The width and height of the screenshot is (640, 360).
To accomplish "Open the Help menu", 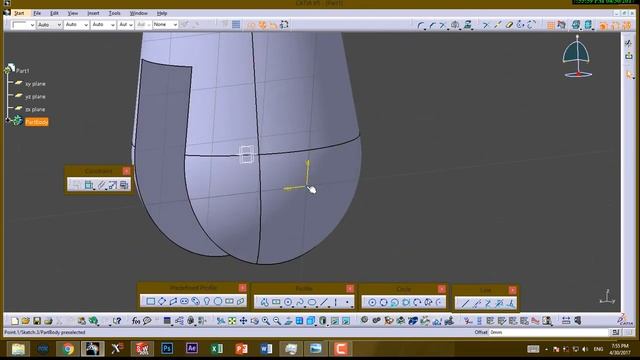I will (162, 13).
